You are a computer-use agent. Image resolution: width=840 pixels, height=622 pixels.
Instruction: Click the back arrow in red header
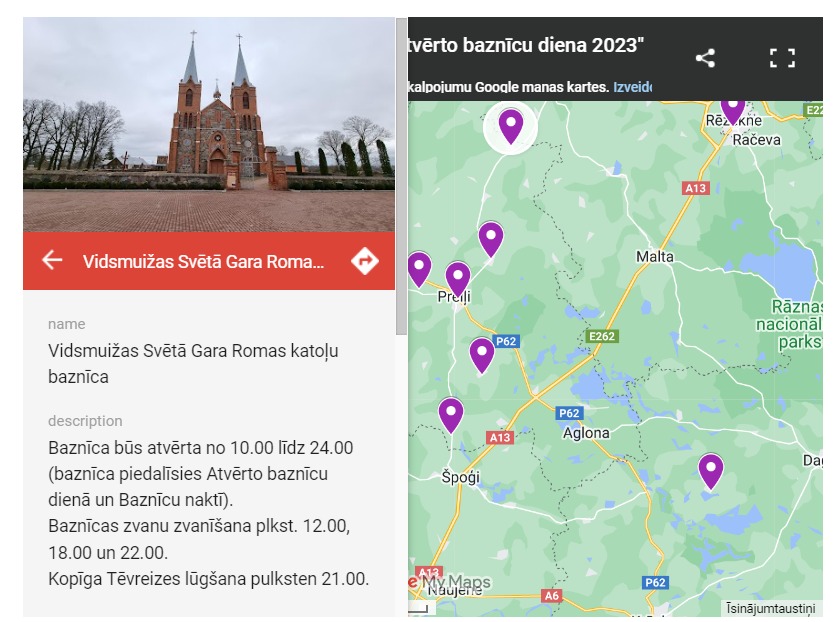coord(52,260)
